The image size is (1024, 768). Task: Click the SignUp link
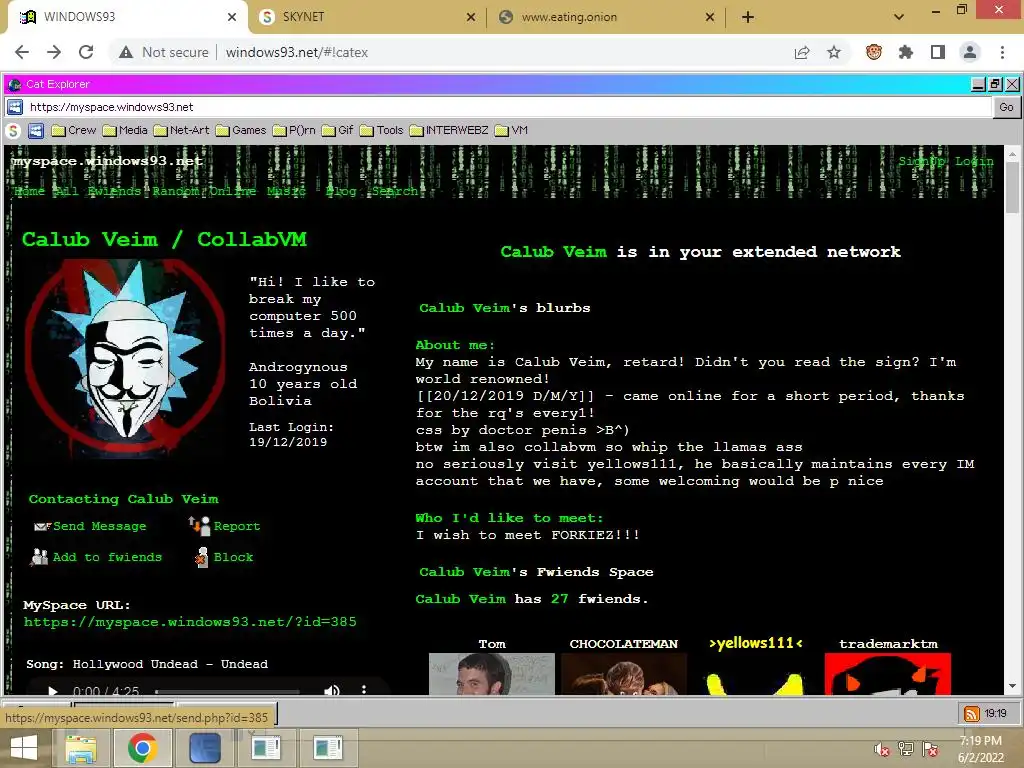(921, 161)
